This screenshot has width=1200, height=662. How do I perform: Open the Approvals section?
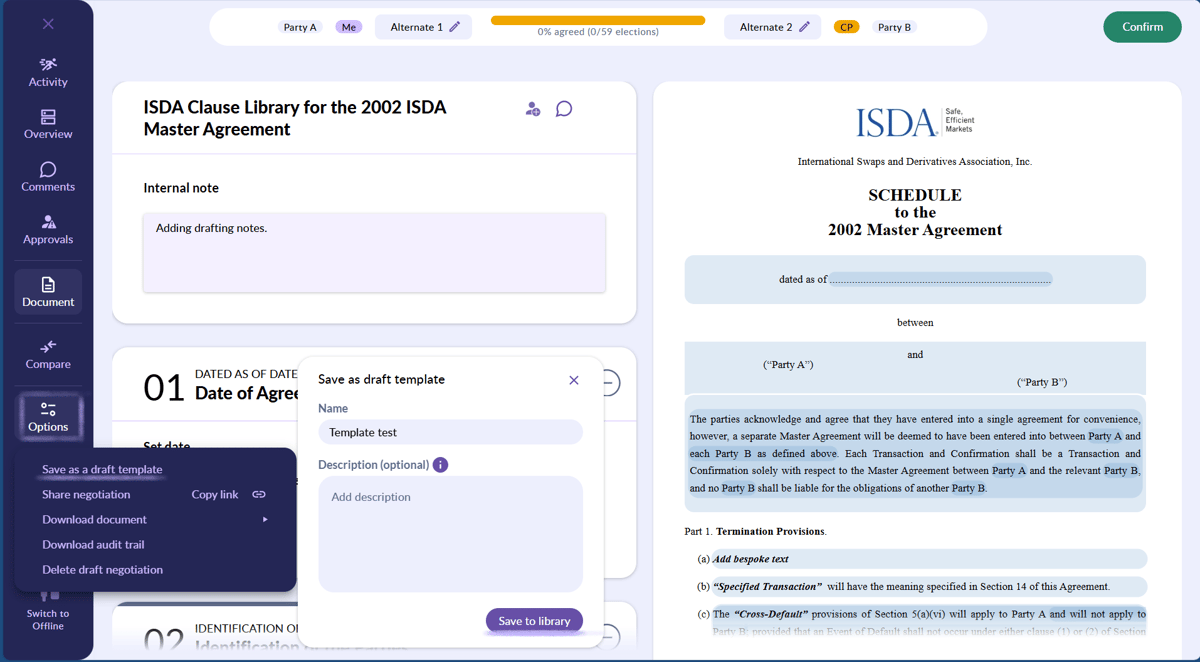click(x=48, y=230)
